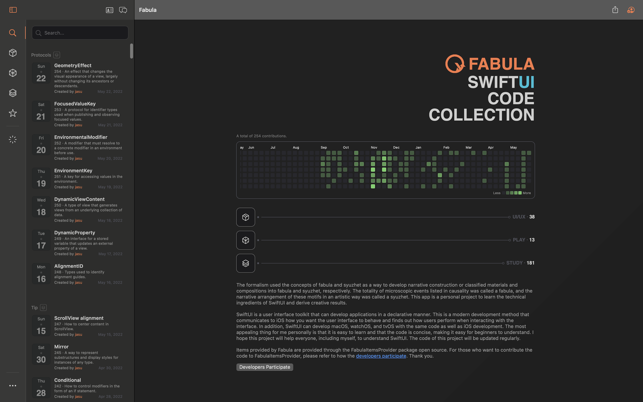This screenshot has height=402, width=643.
Task: Open the DynamicViewContent entry
Action: click(x=78, y=210)
